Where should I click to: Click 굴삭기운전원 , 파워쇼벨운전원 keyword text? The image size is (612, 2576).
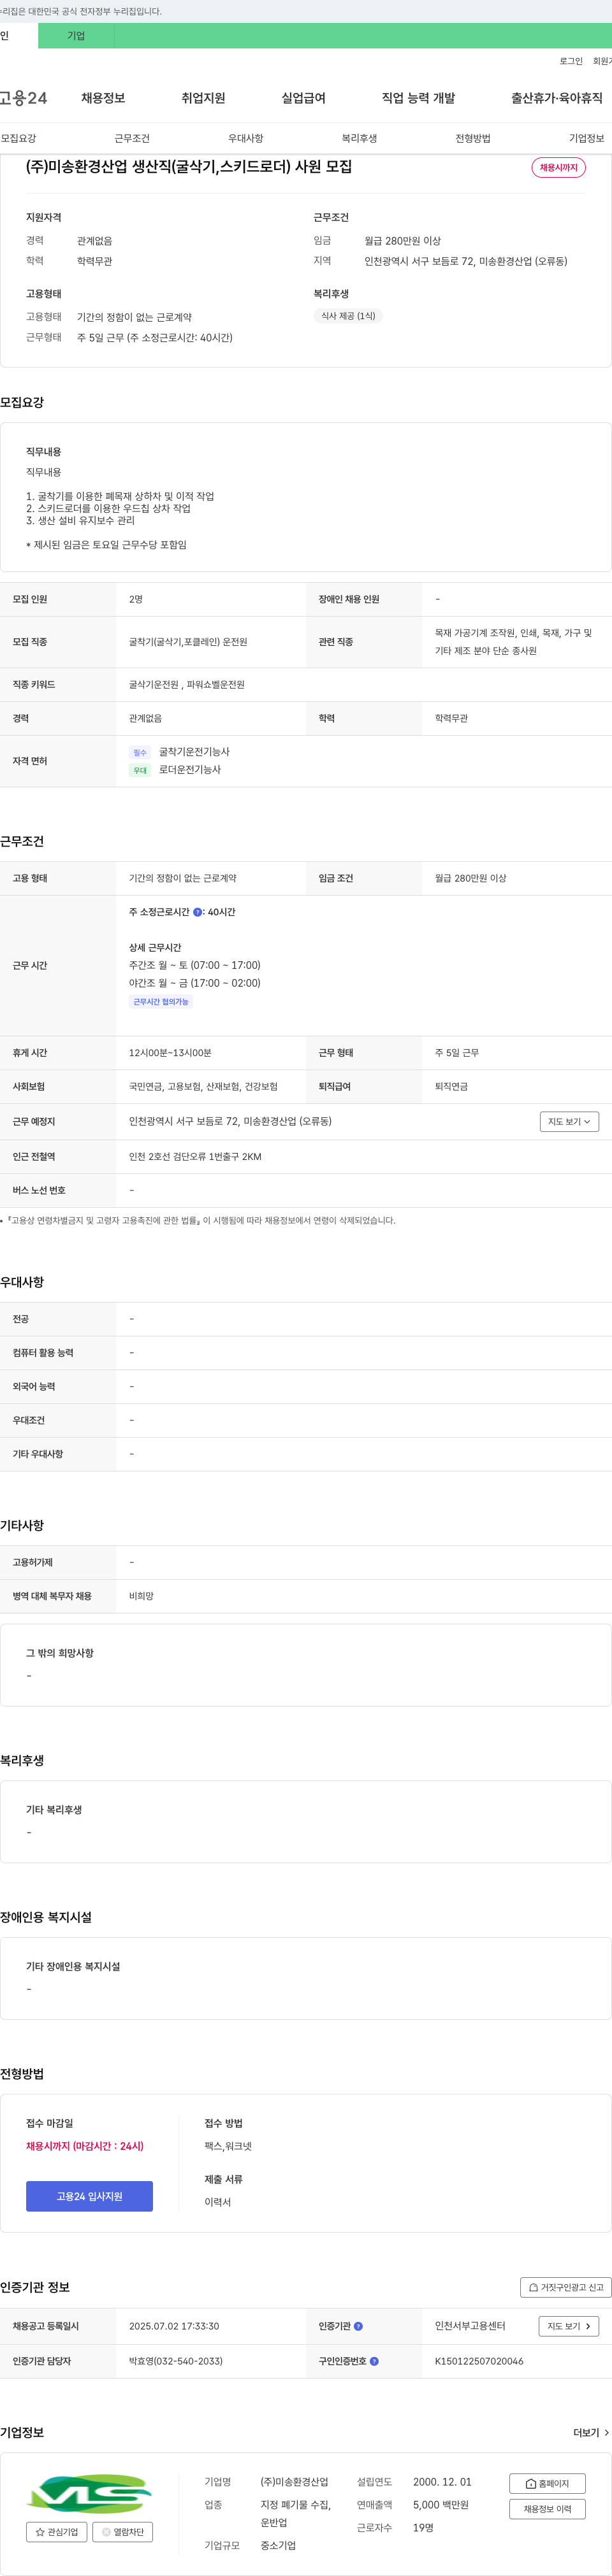pyautogui.click(x=187, y=685)
